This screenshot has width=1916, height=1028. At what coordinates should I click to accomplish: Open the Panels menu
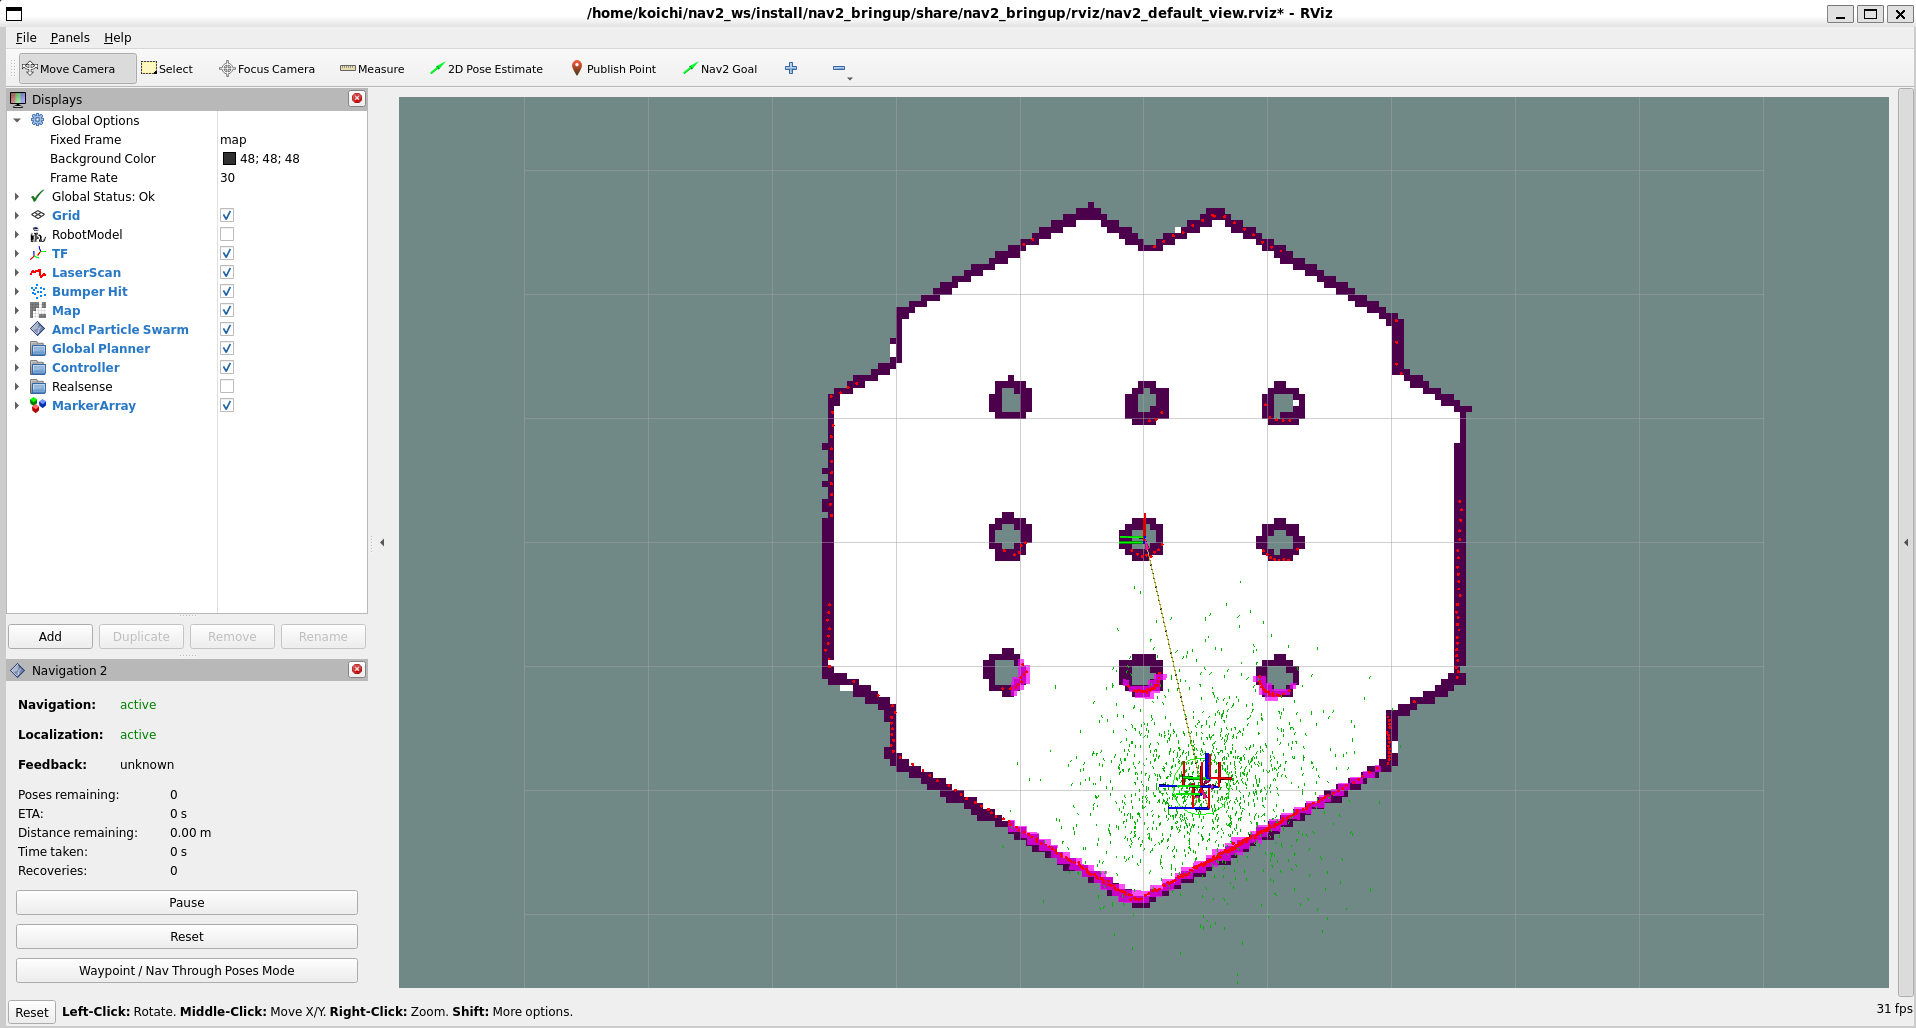tap(70, 38)
